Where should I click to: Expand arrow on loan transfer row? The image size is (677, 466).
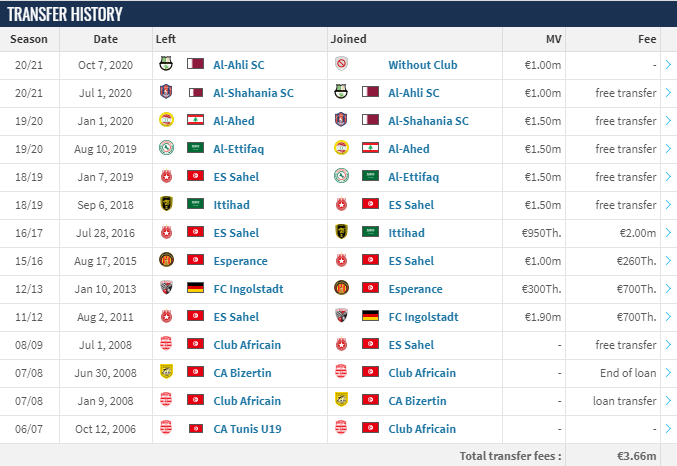[x=668, y=401]
